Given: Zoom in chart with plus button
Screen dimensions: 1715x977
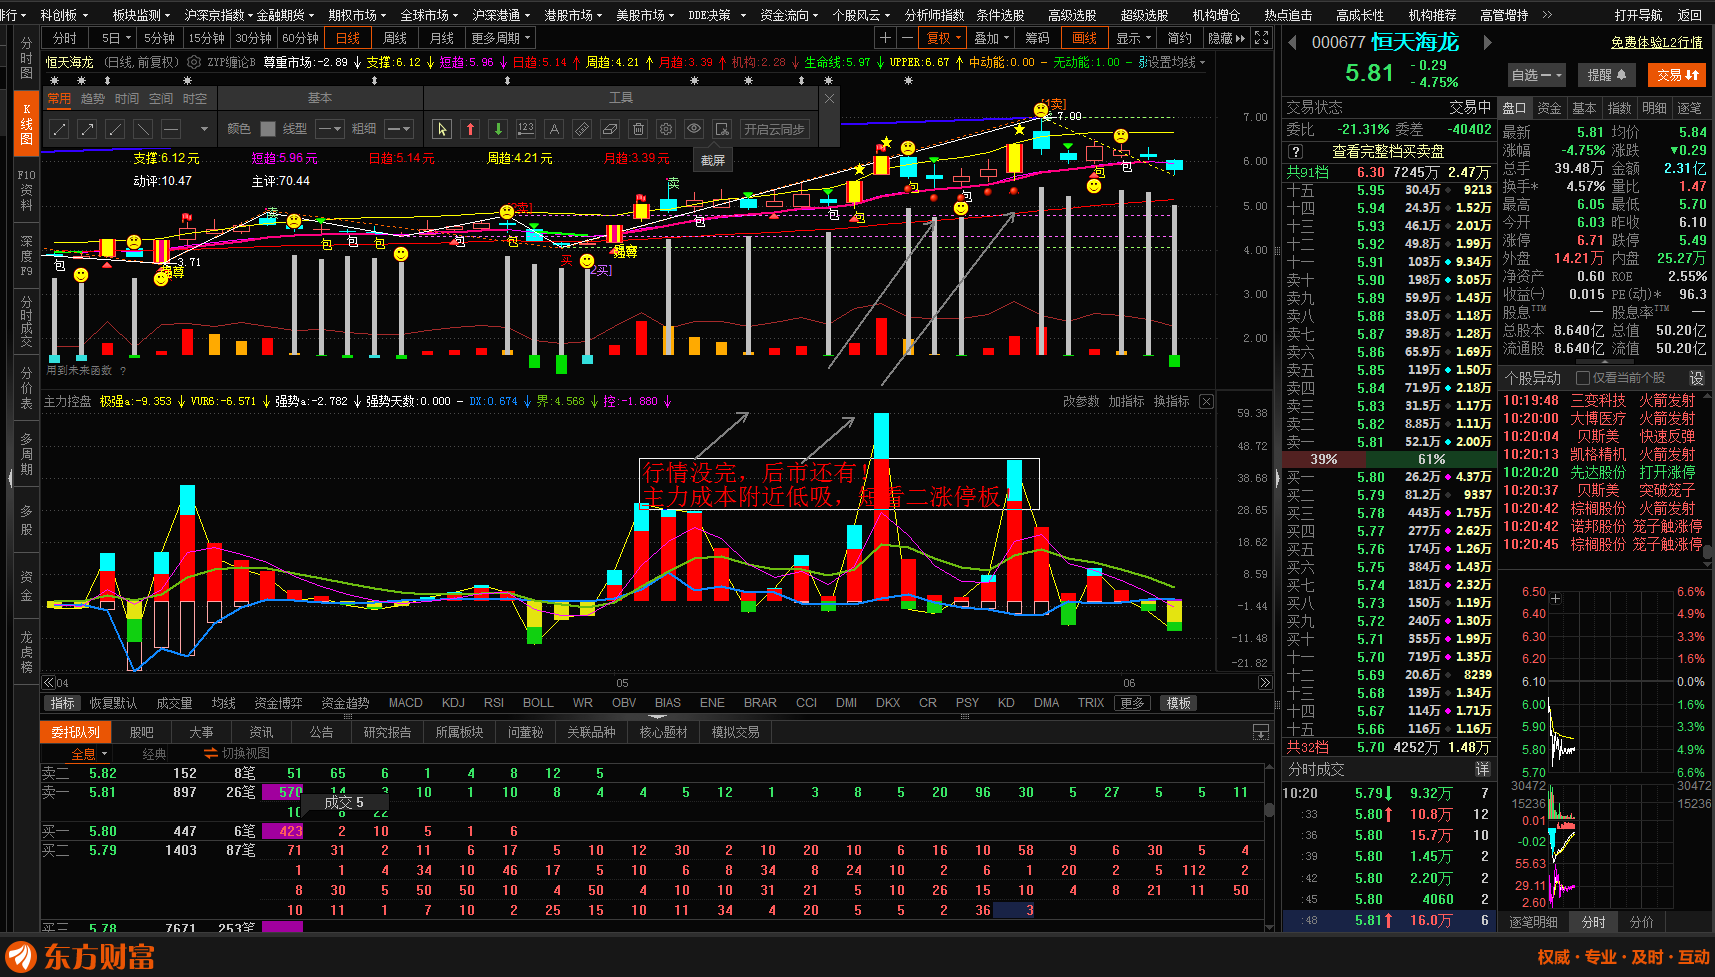Looking at the screenshot, I should [x=885, y=38].
